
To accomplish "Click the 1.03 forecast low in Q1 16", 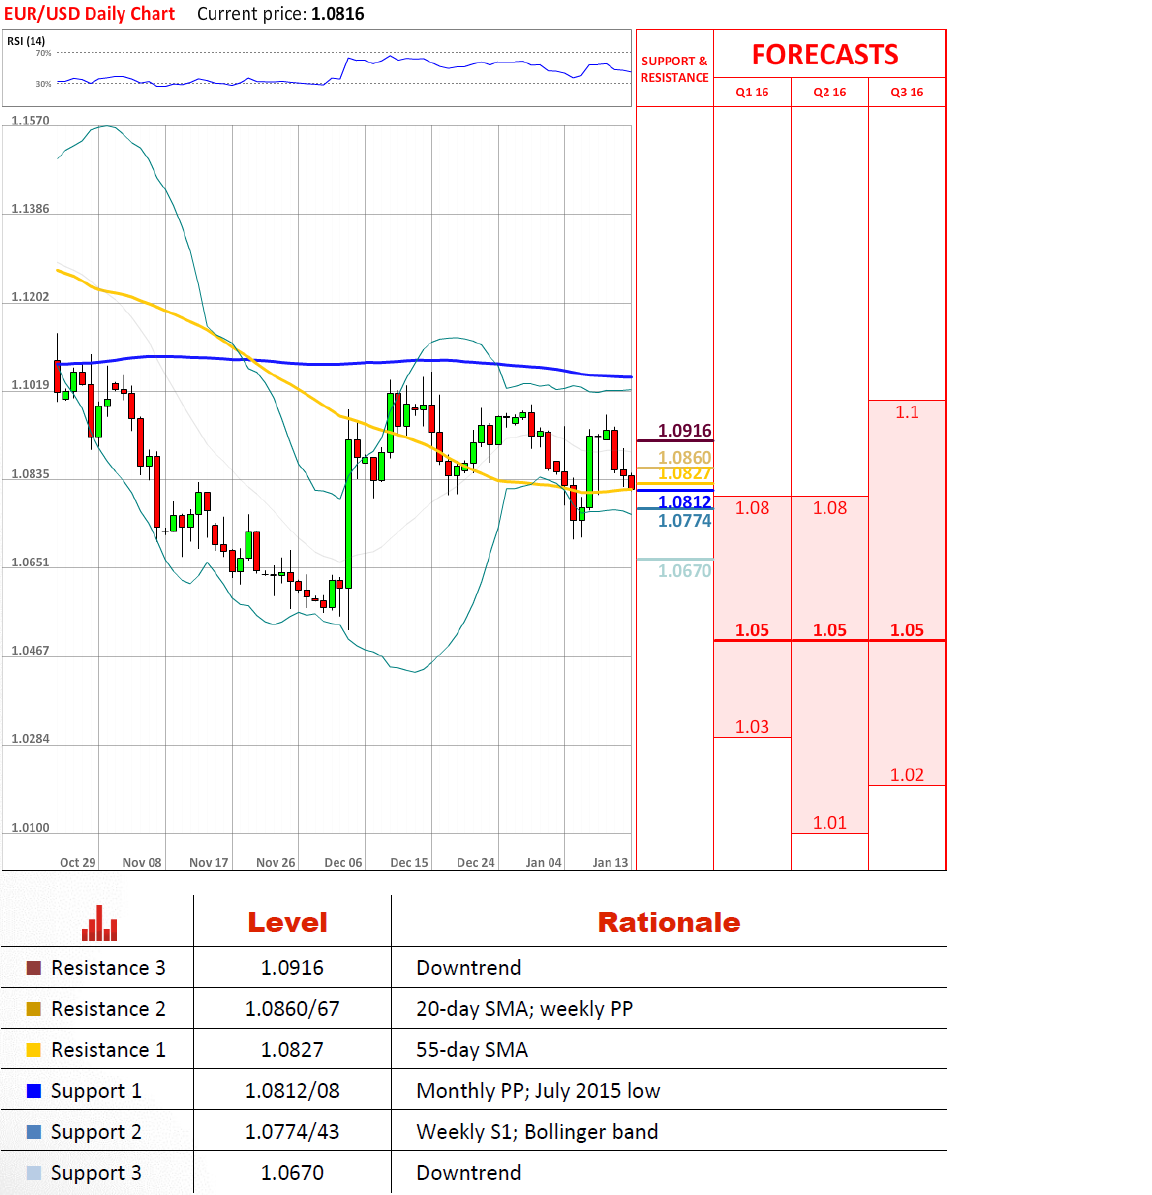I will [752, 727].
